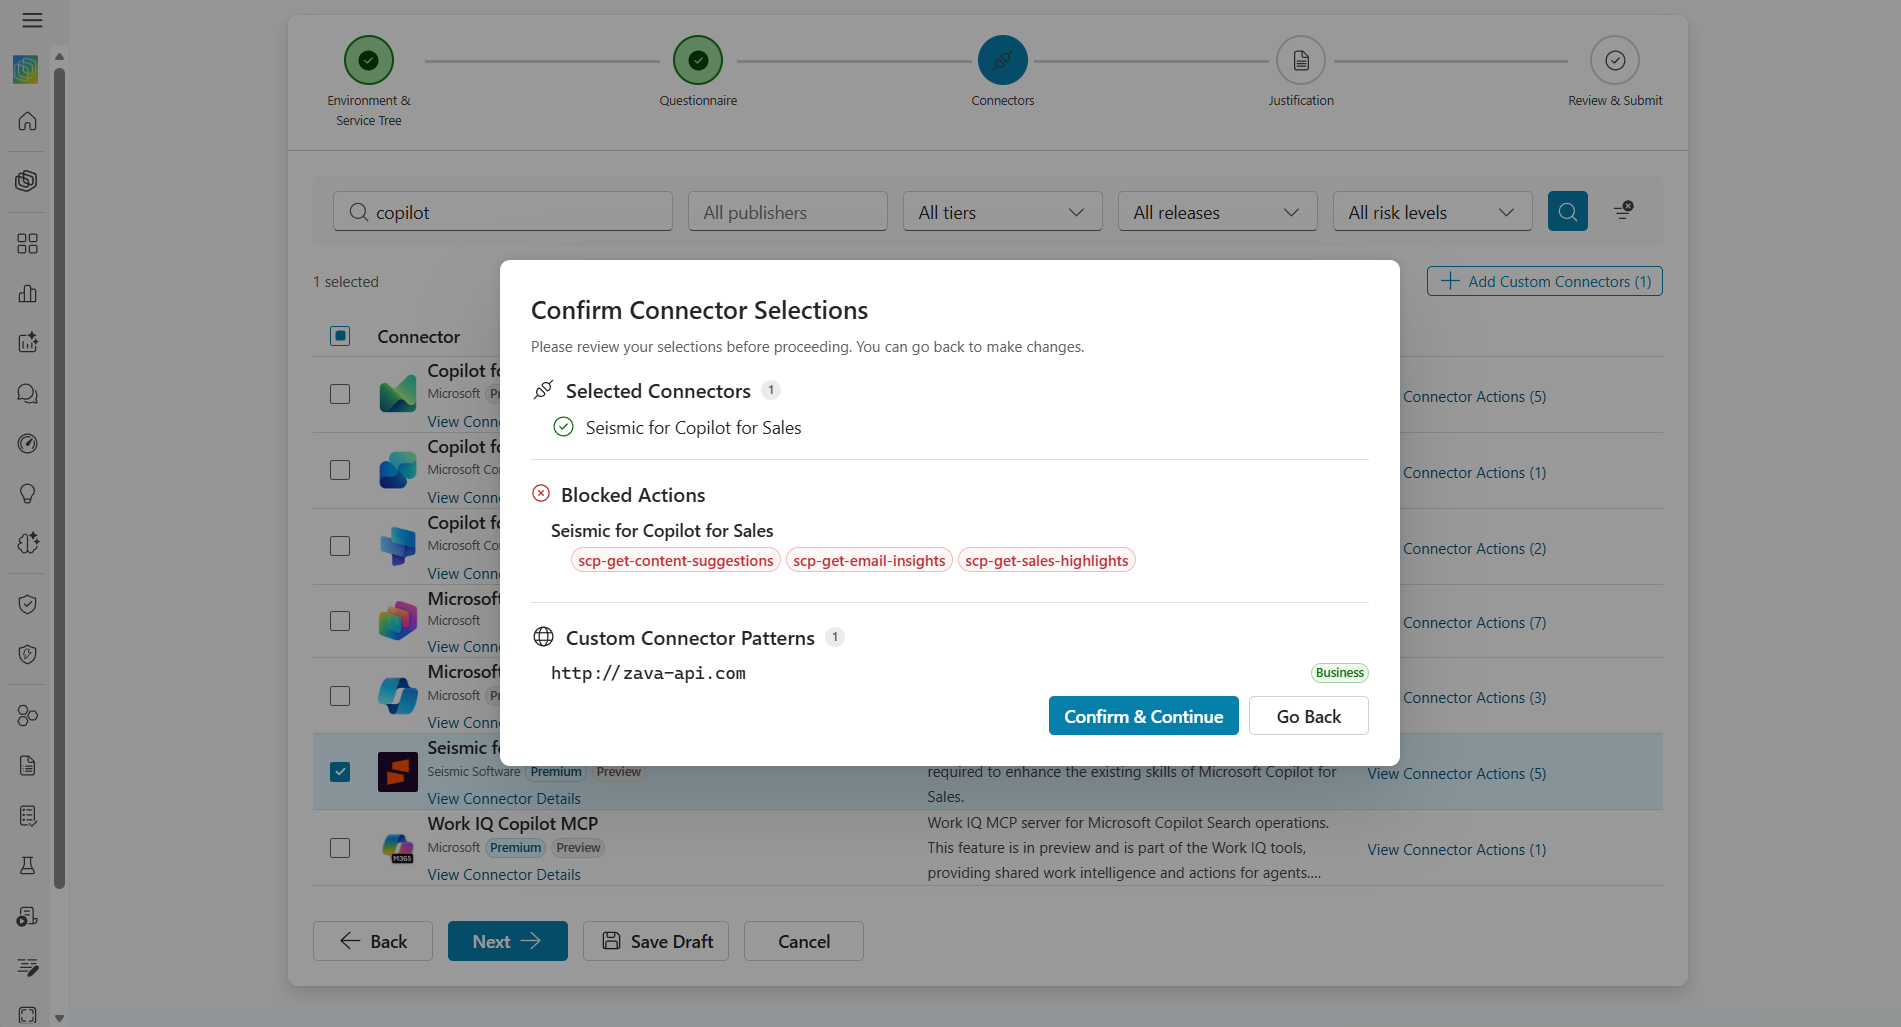The image size is (1901, 1027).
Task: Open the stacked cubes icon in sidebar
Action: (x=28, y=181)
